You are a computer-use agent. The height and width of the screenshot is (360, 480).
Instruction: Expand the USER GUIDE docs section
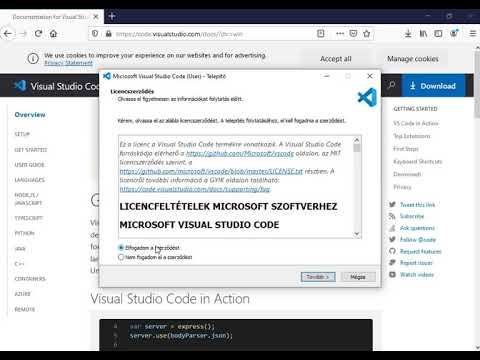(x=29, y=165)
